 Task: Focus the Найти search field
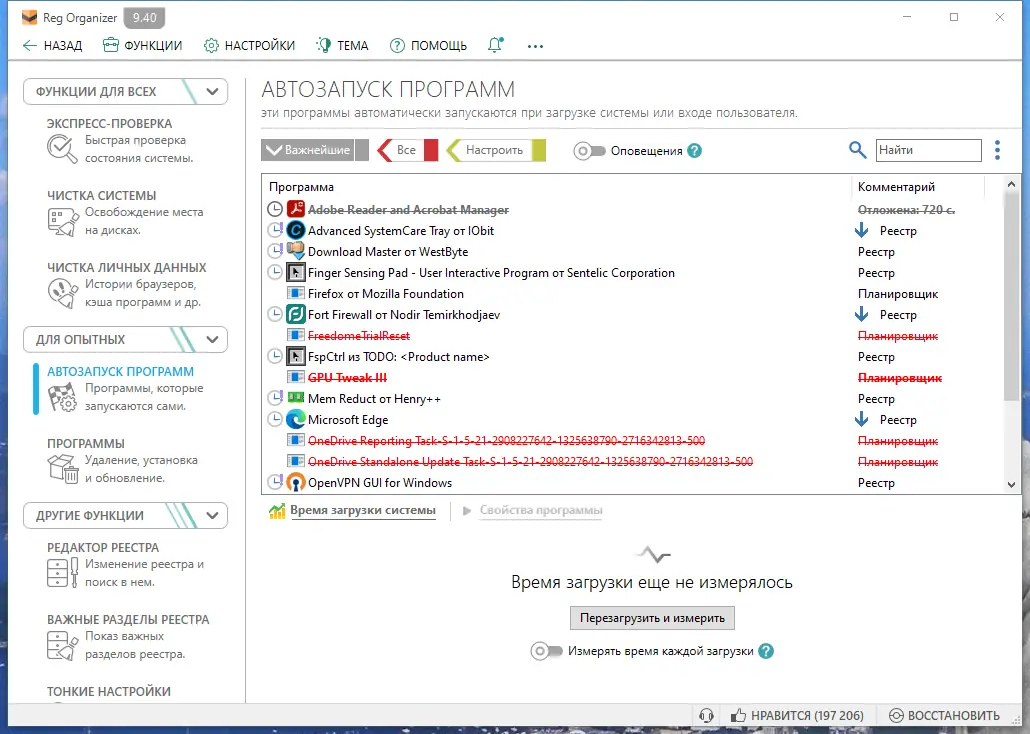(x=928, y=150)
